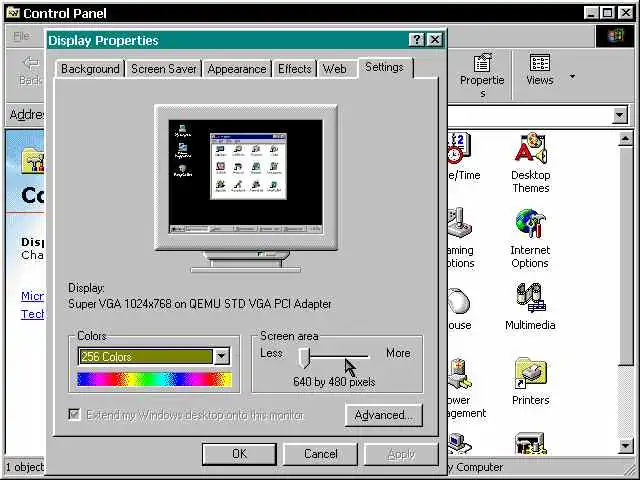
Task: Click Internet Options label text
Action: coord(530,257)
